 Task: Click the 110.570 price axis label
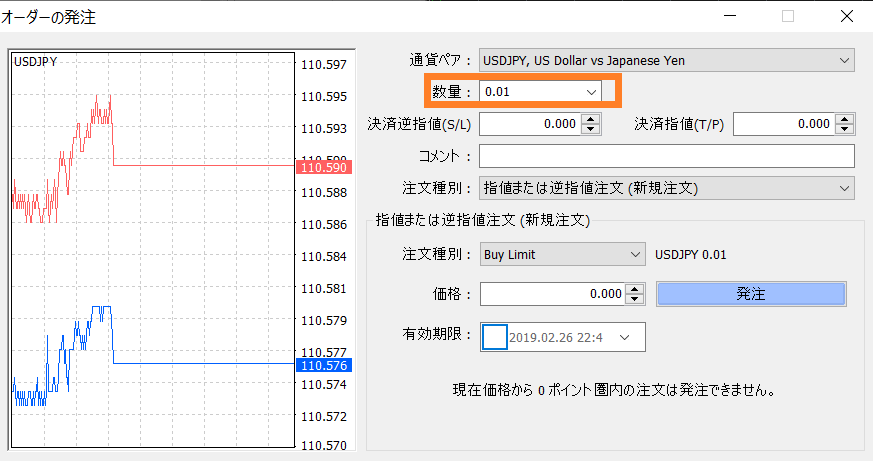(323, 445)
